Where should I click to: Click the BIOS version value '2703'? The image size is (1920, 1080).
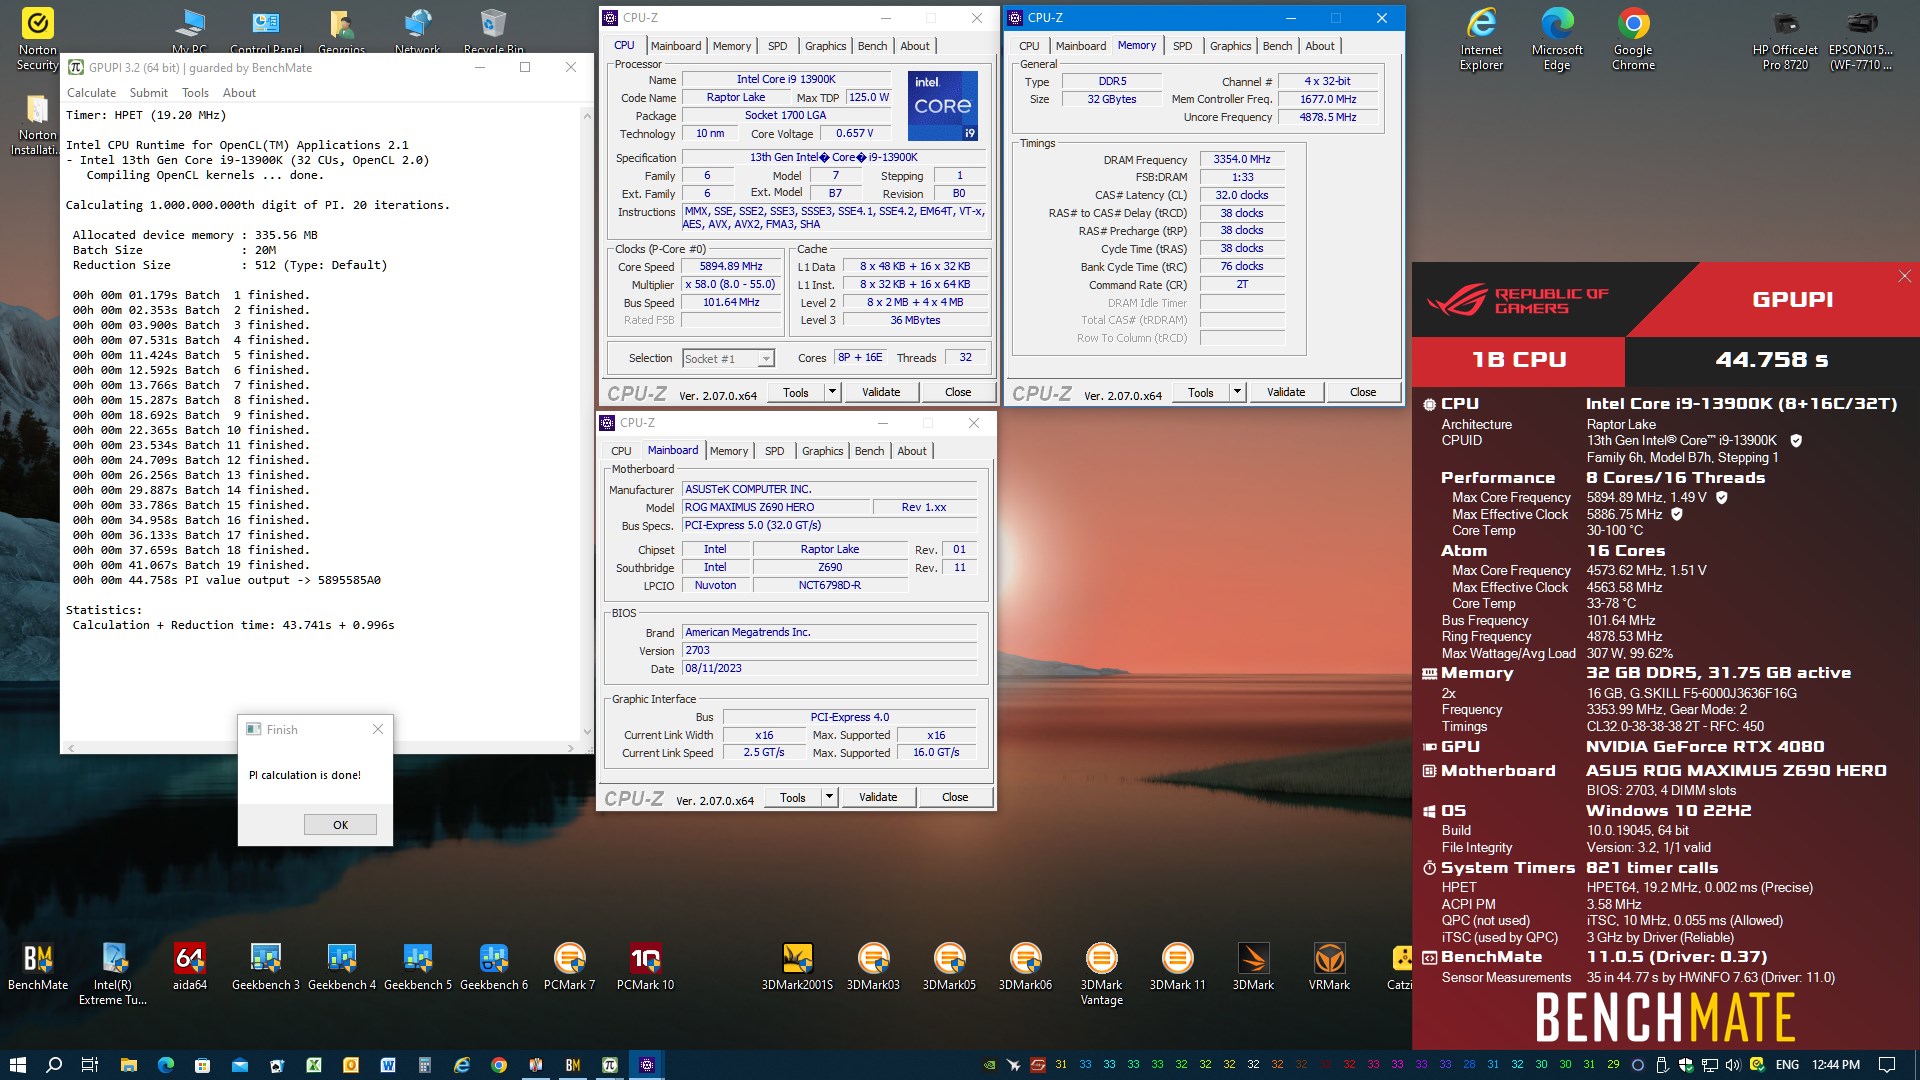pos(829,650)
